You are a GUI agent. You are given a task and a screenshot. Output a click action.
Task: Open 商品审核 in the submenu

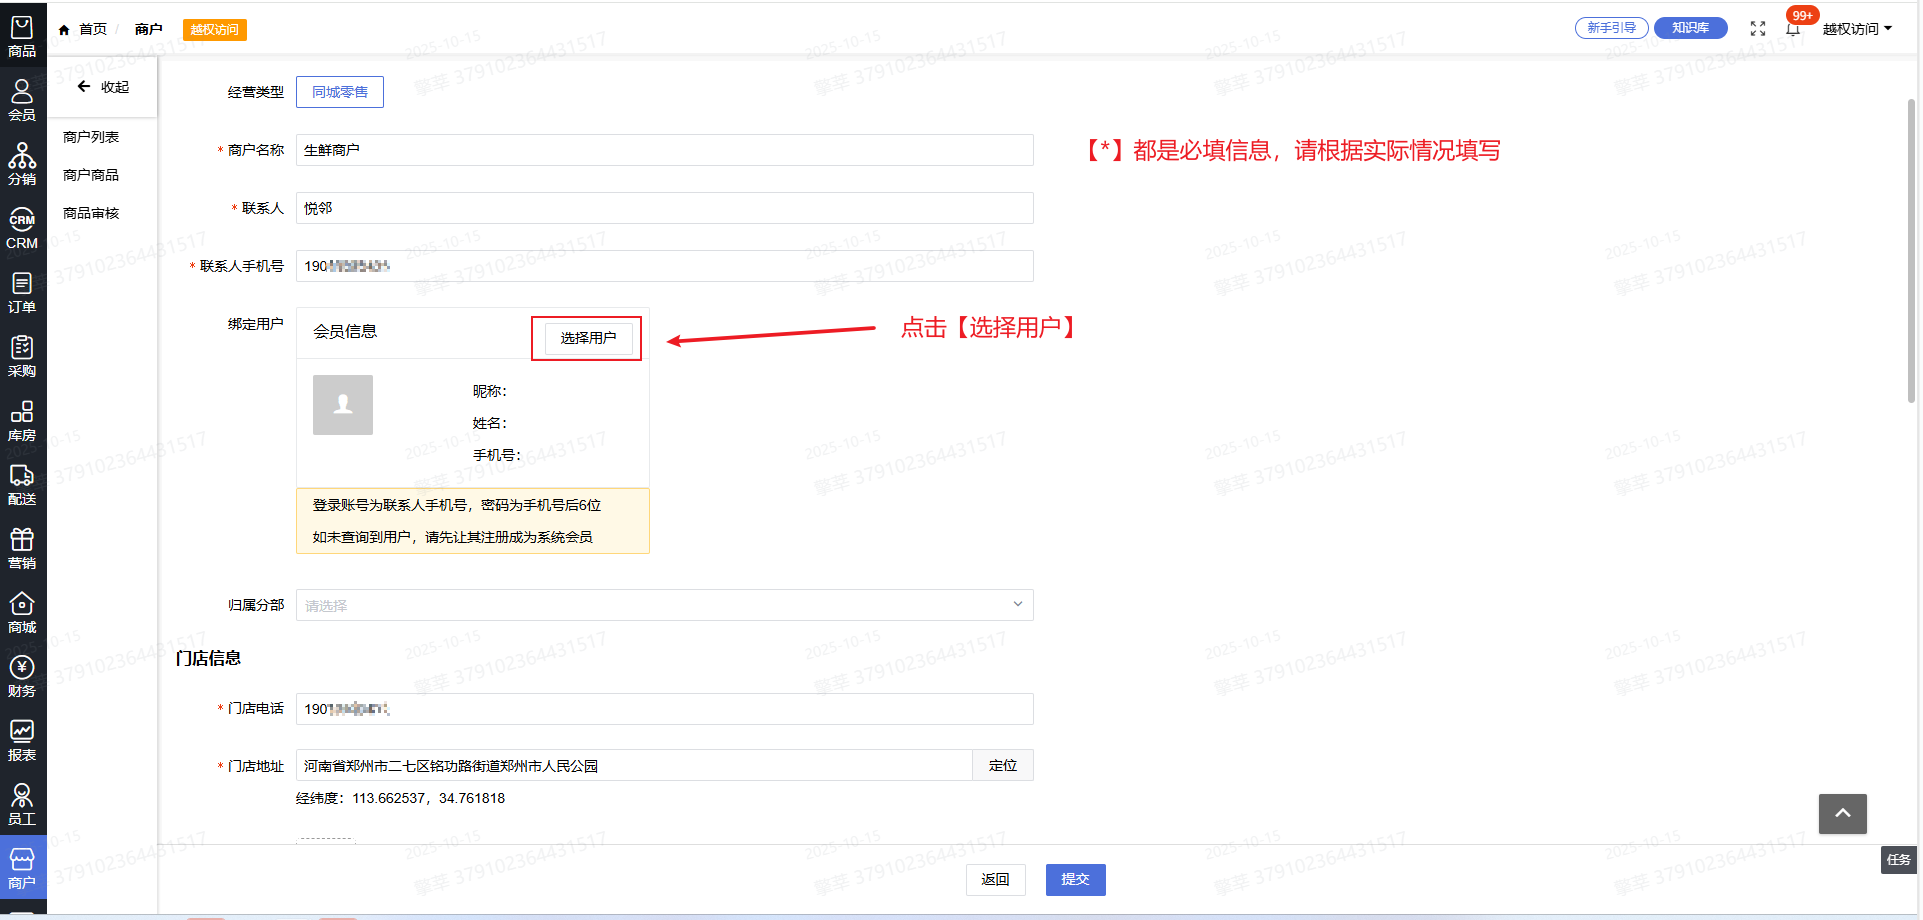(91, 213)
